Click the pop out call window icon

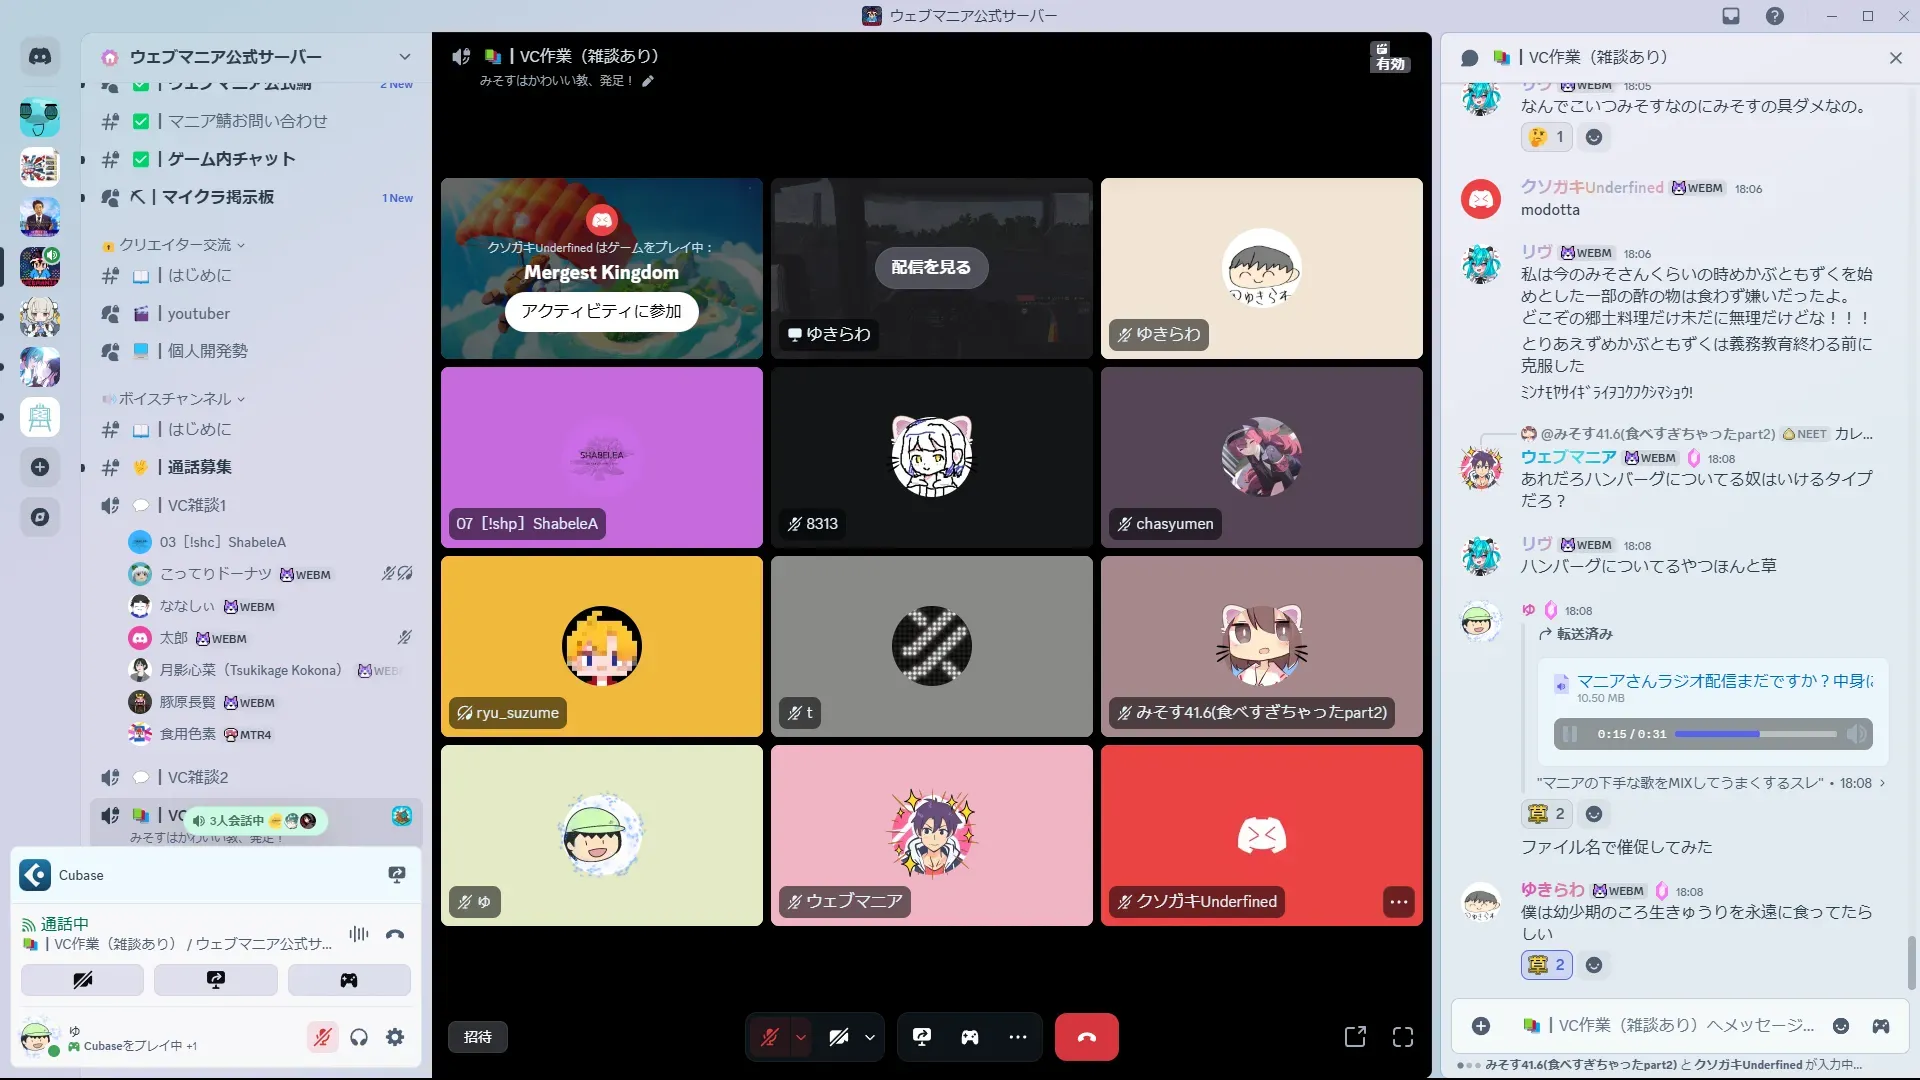coord(1355,1037)
